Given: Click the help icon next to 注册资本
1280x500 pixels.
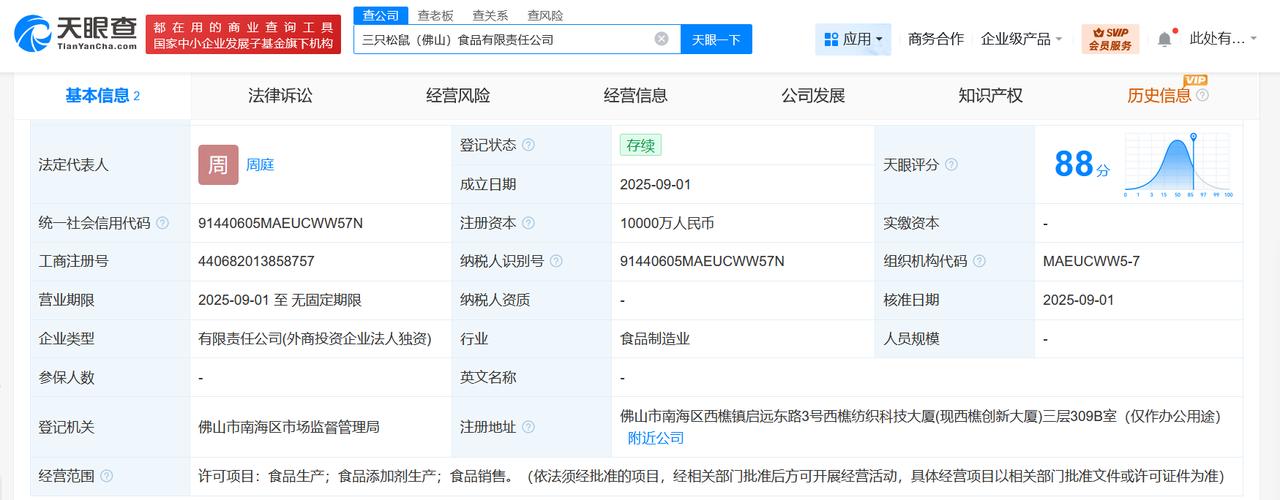Looking at the screenshot, I should pos(528,223).
